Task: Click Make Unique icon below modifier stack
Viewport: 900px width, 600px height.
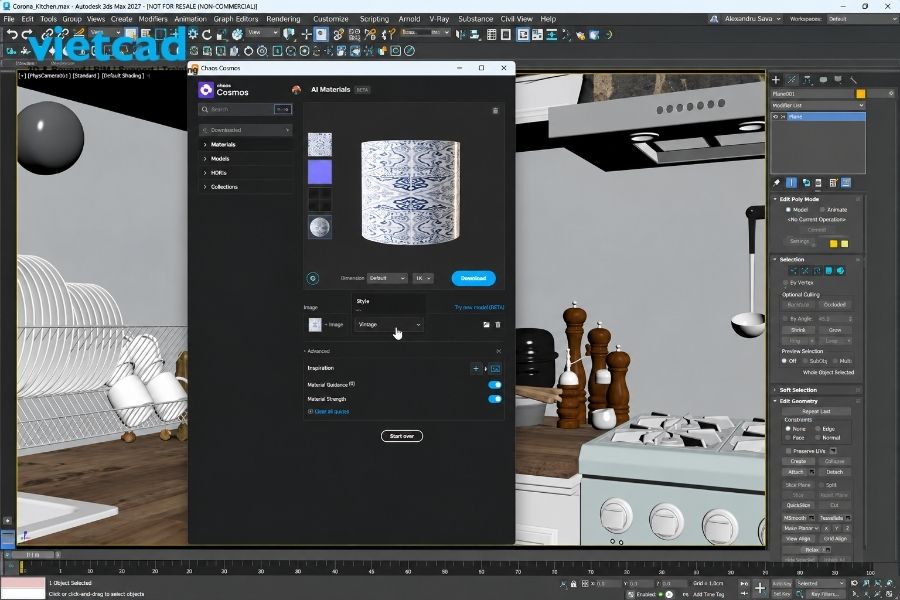Action: [x=806, y=183]
